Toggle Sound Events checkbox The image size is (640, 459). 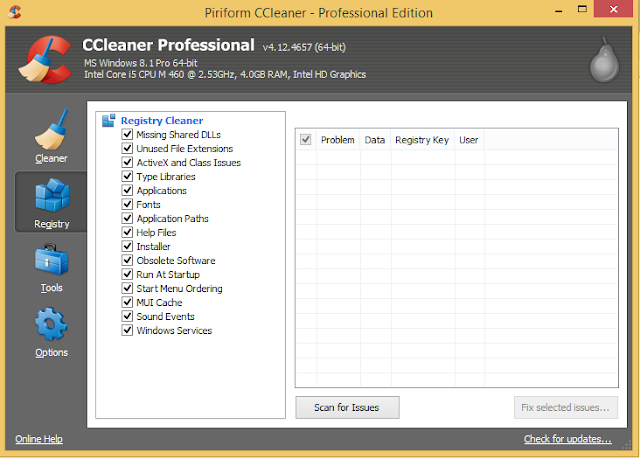(x=127, y=316)
